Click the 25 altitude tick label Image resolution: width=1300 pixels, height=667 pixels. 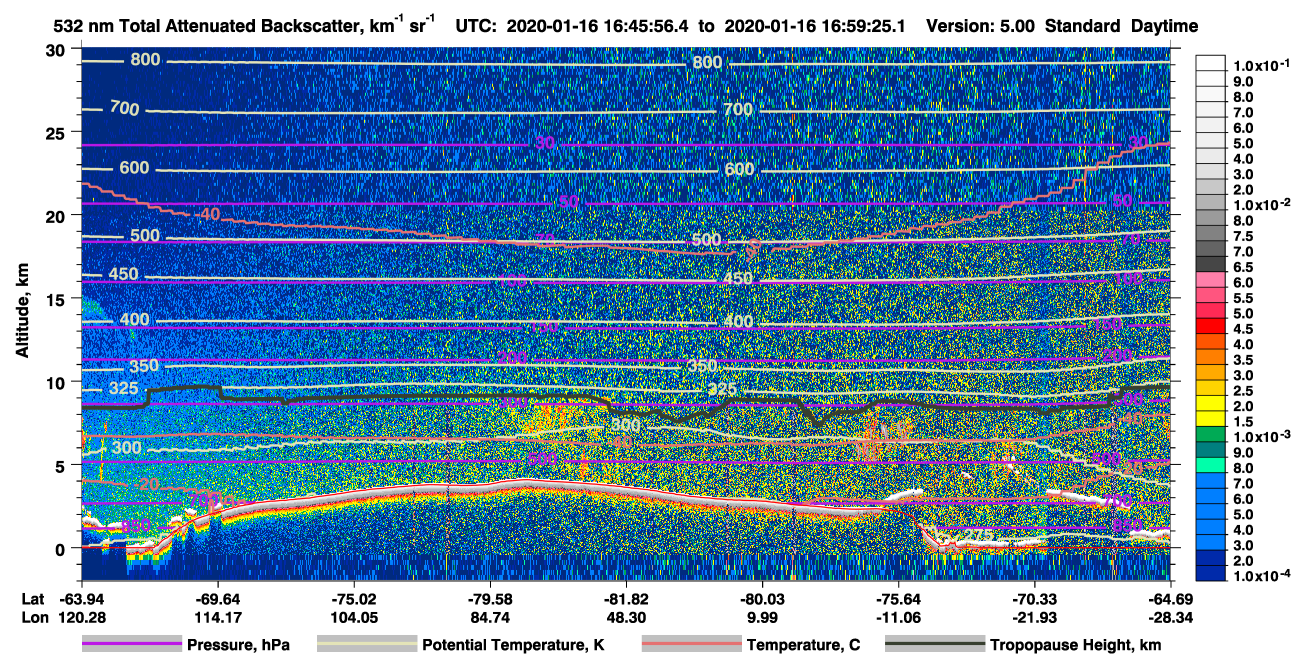click(x=57, y=133)
